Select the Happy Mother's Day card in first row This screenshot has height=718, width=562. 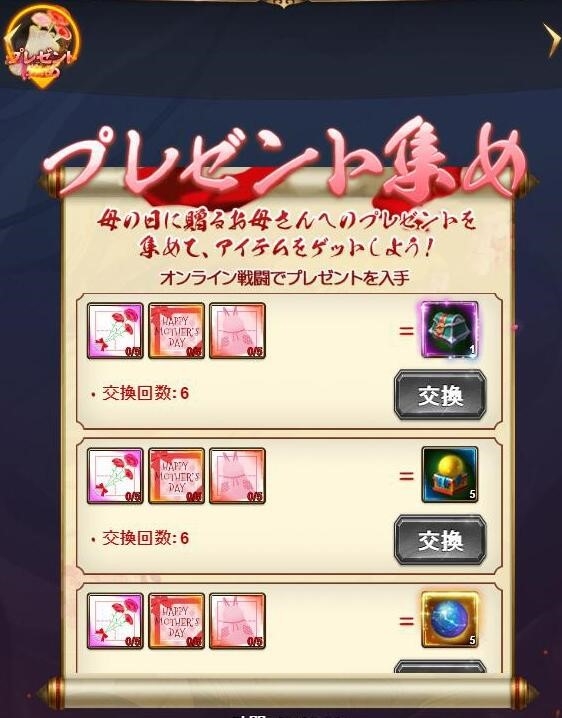(x=176, y=330)
